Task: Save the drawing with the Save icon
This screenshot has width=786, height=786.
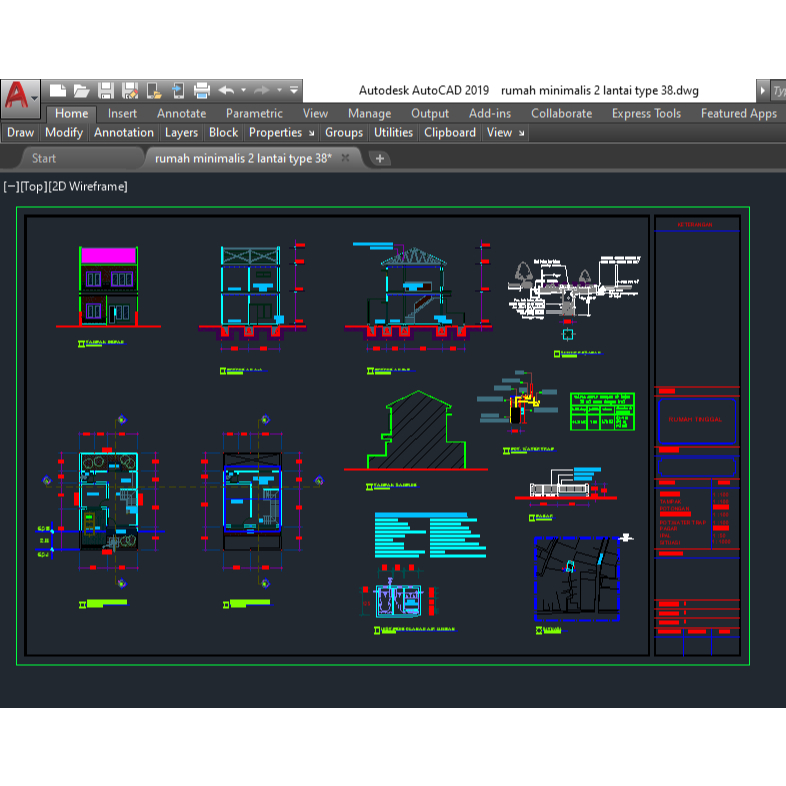Action: coord(106,91)
